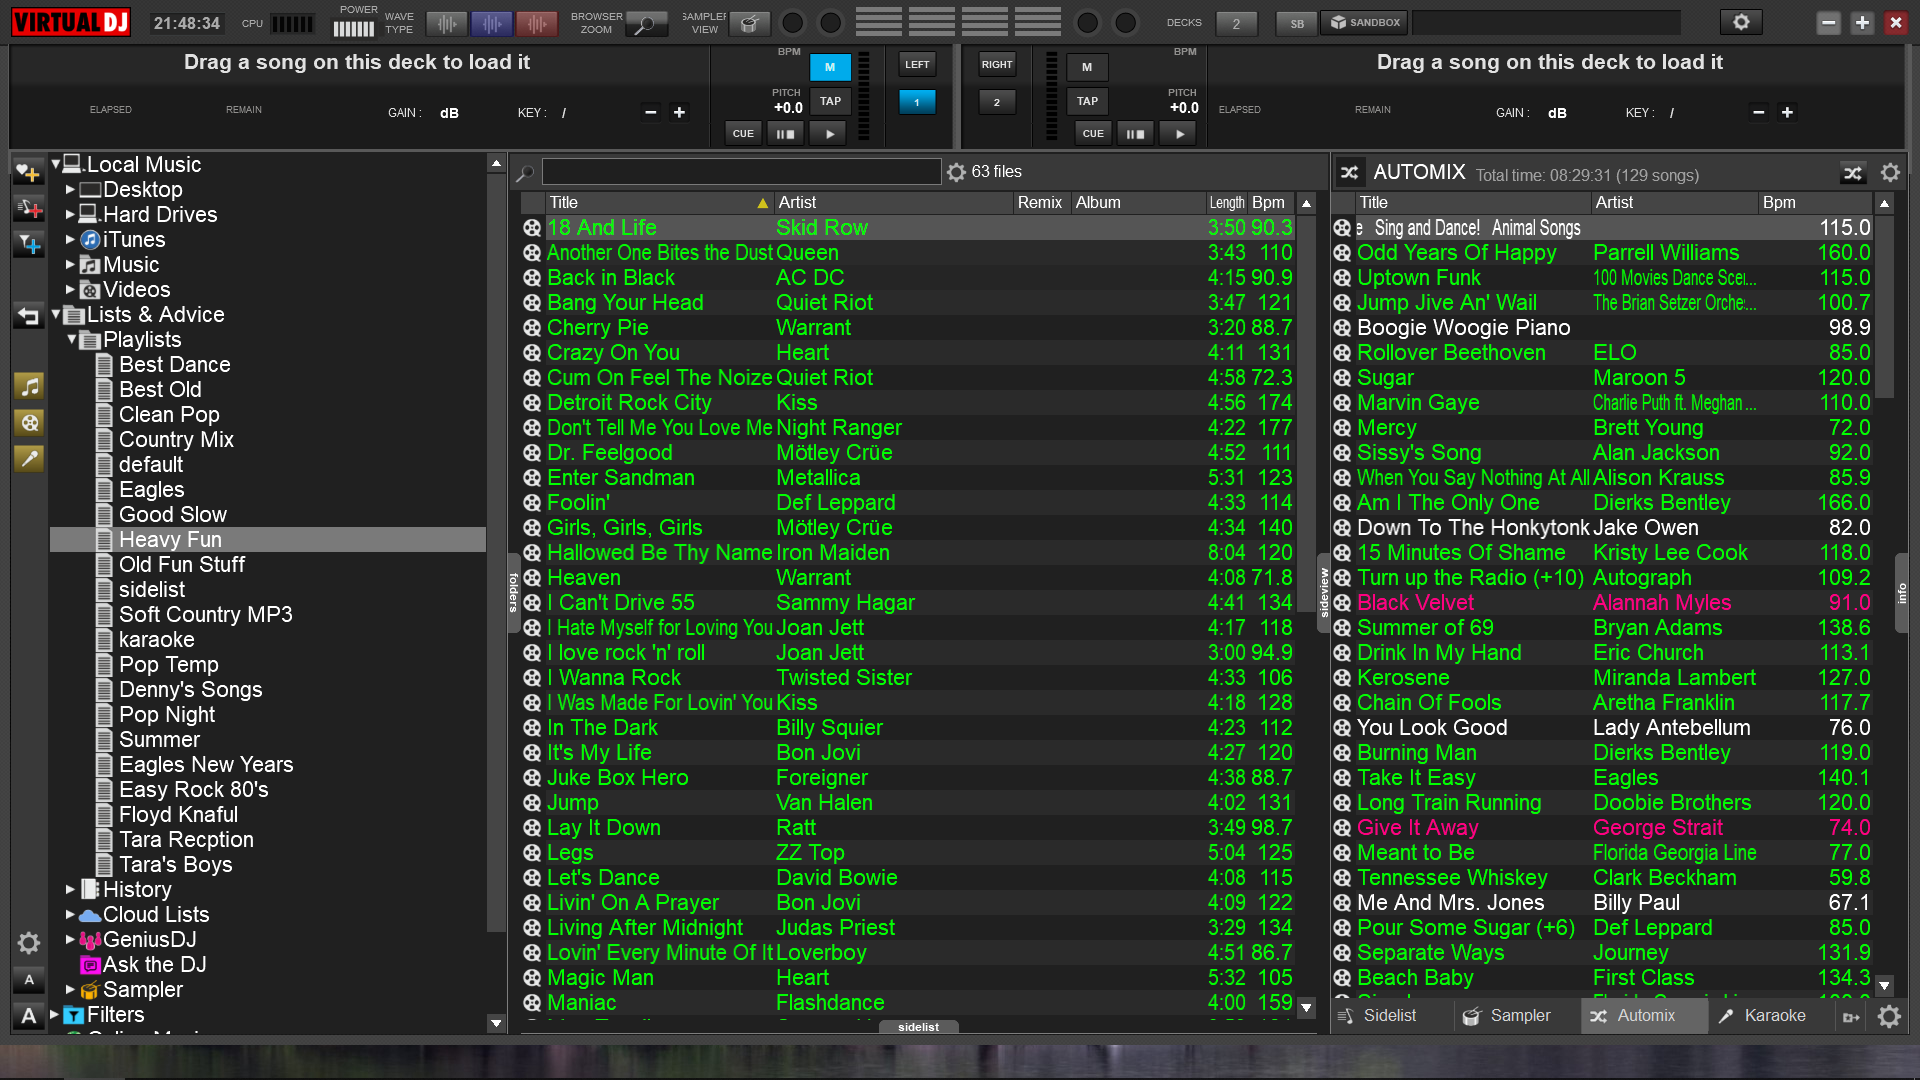The image size is (1920, 1080).
Task: Click the browser search field
Action: [x=741, y=172]
